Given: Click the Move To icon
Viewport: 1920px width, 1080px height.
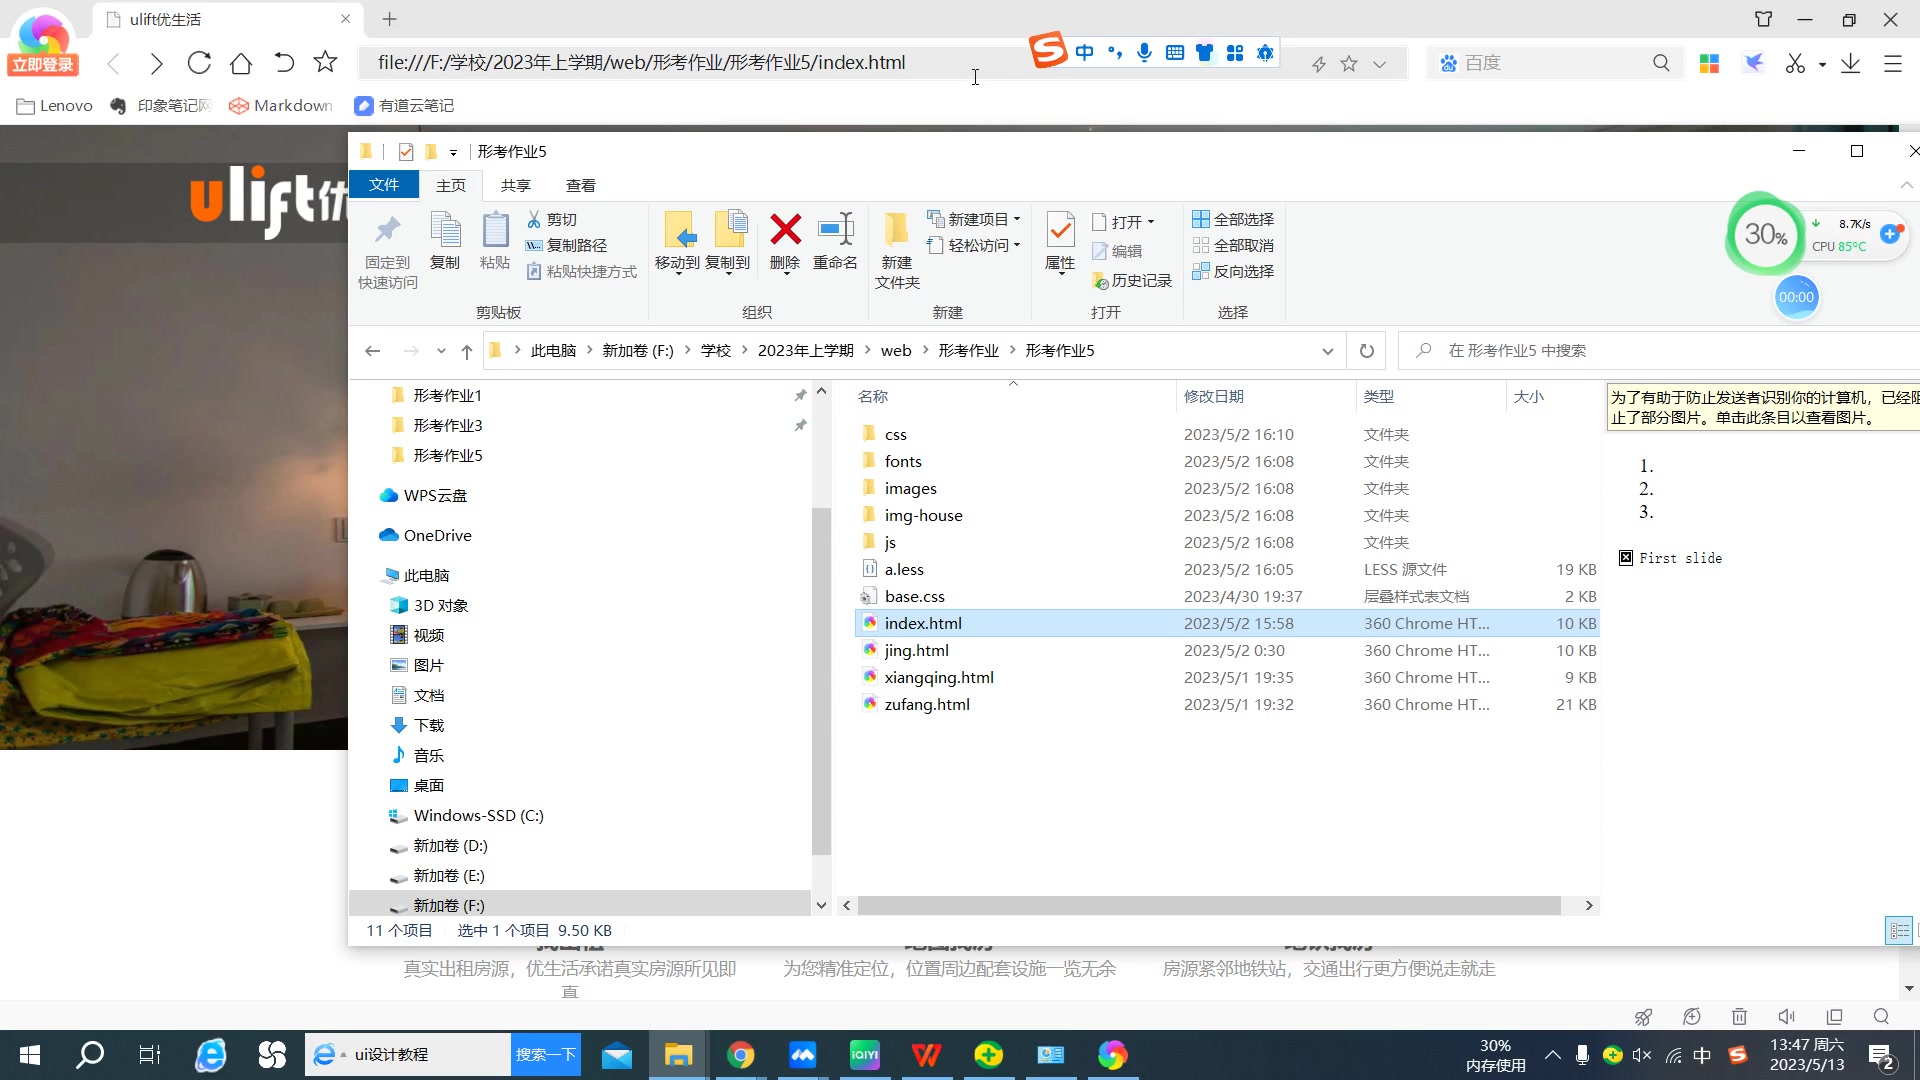Looking at the screenshot, I should 678,231.
